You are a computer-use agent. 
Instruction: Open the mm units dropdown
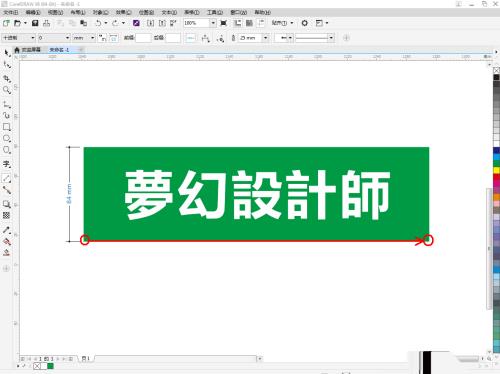click(x=84, y=38)
